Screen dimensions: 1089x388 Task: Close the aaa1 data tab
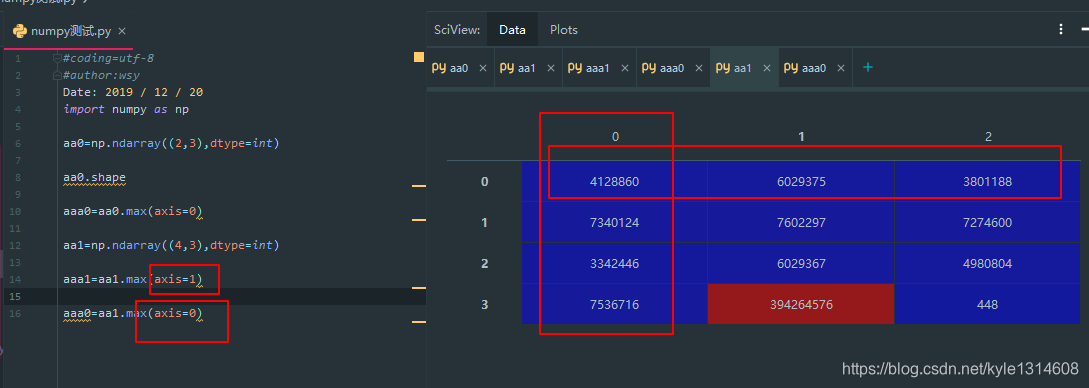point(624,68)
